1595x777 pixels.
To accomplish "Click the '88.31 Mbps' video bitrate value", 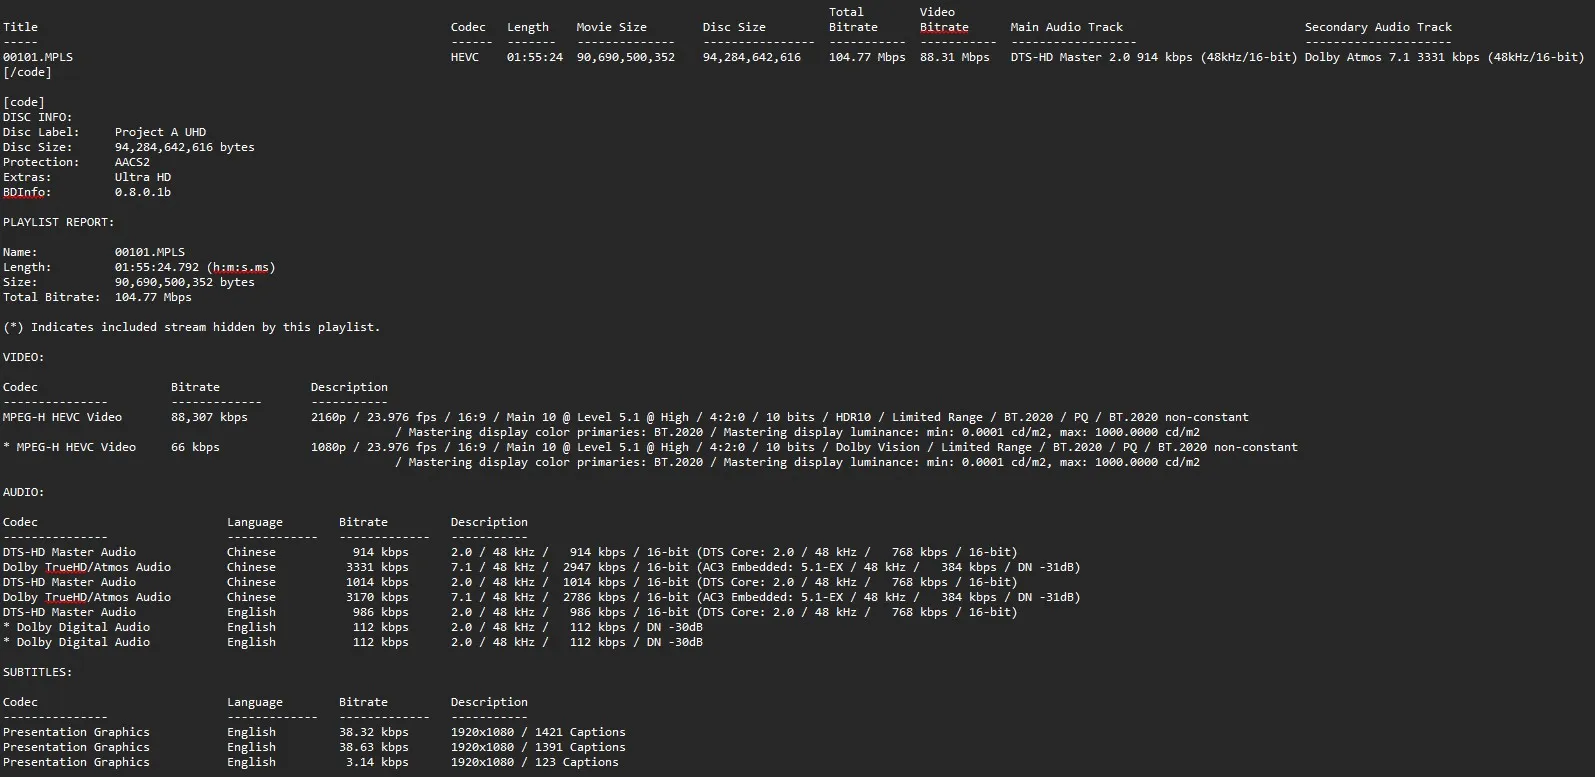I will (954, 57).
